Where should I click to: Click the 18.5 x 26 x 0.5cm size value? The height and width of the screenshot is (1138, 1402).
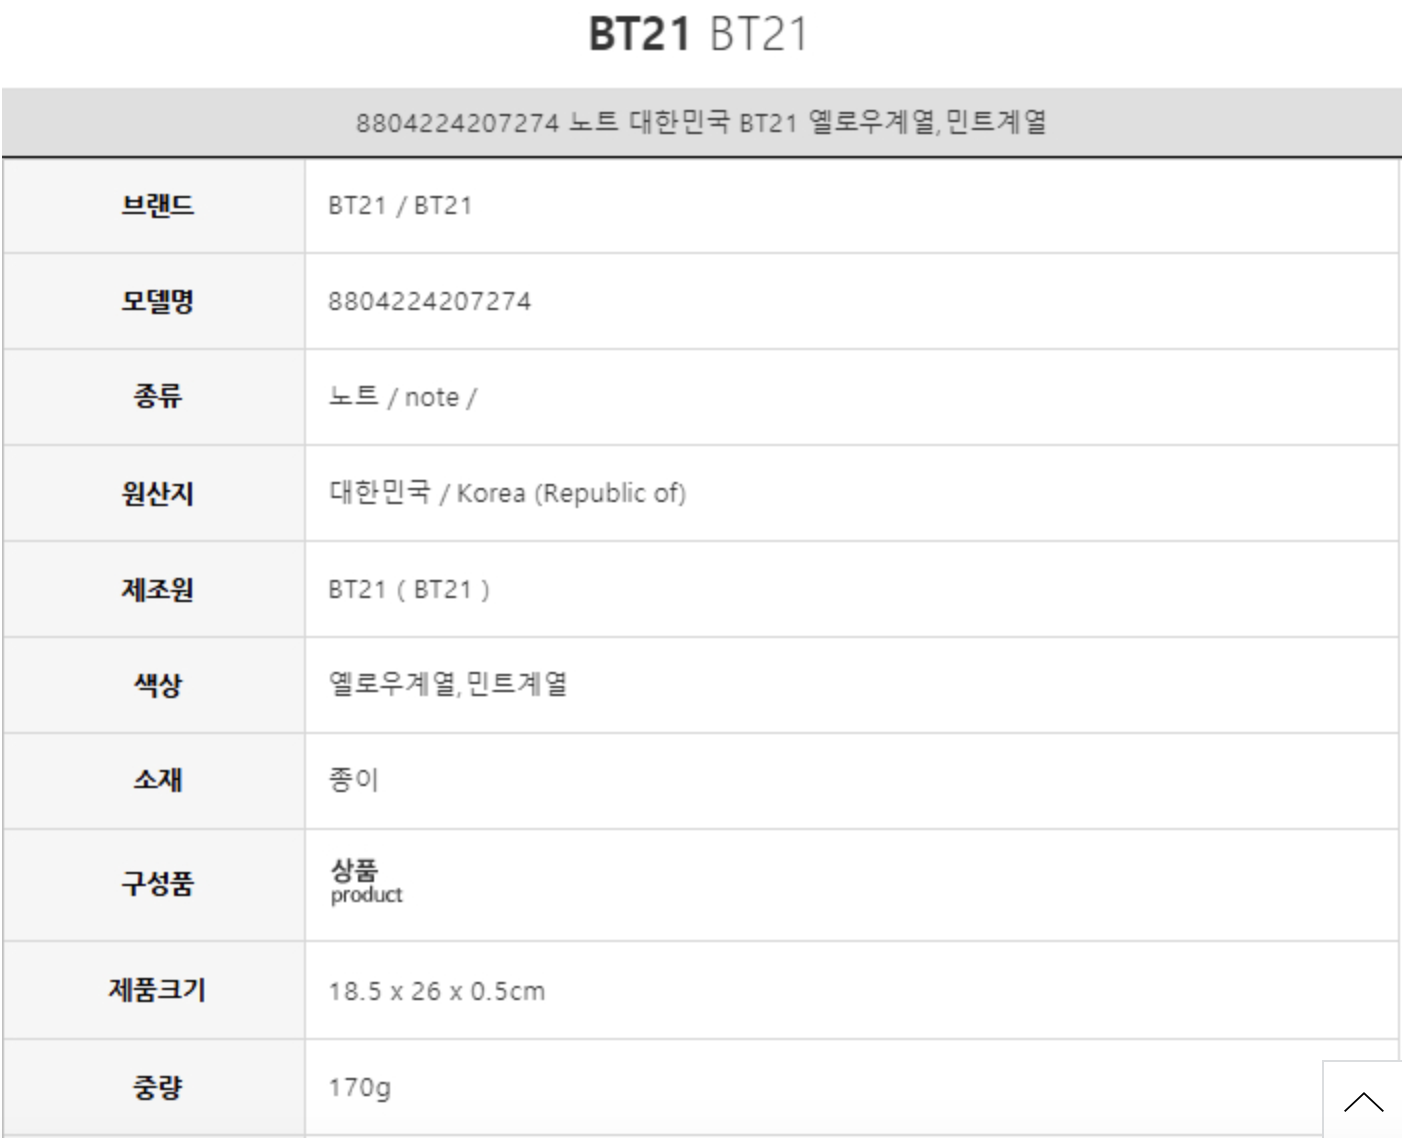436,991
